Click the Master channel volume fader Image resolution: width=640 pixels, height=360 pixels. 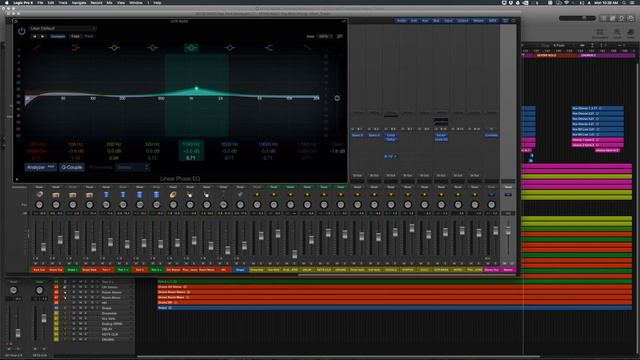point(508,231)
